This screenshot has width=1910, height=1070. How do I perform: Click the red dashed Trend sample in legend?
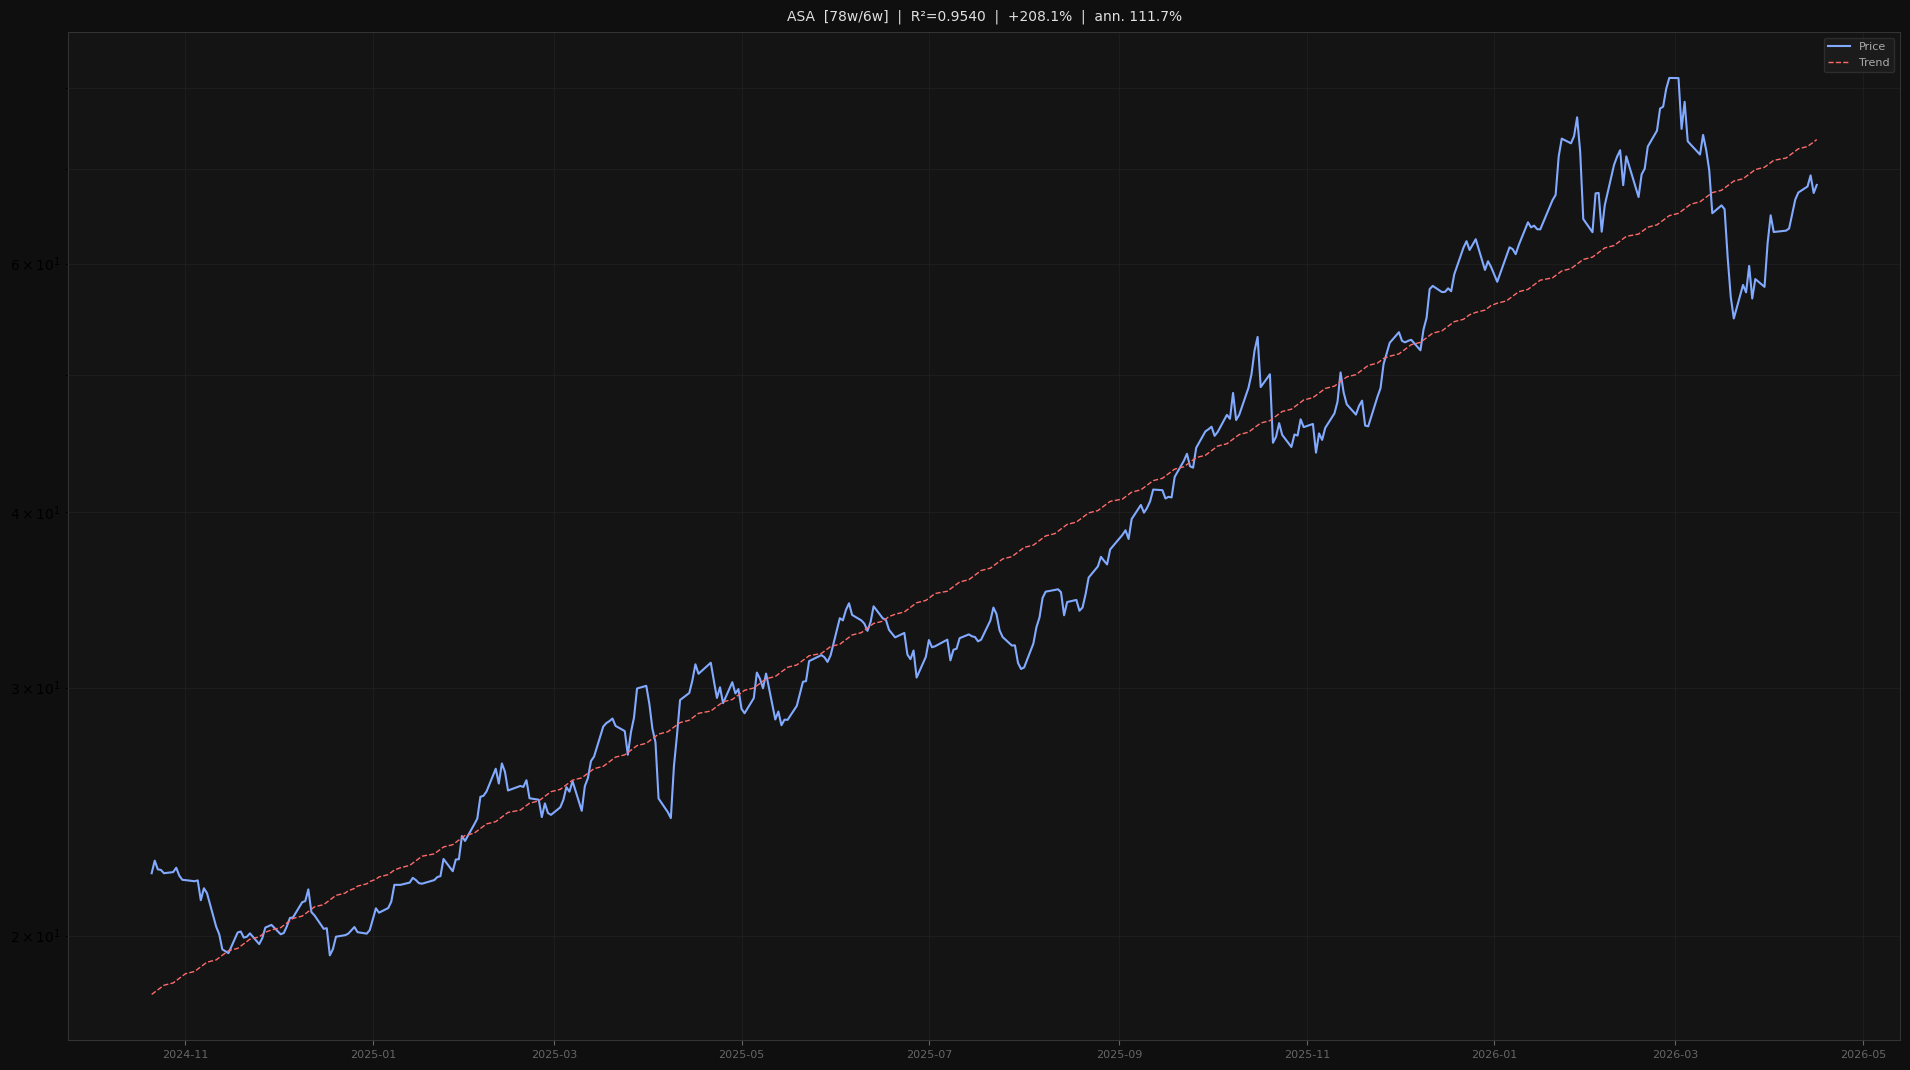tap(1839, 63)
